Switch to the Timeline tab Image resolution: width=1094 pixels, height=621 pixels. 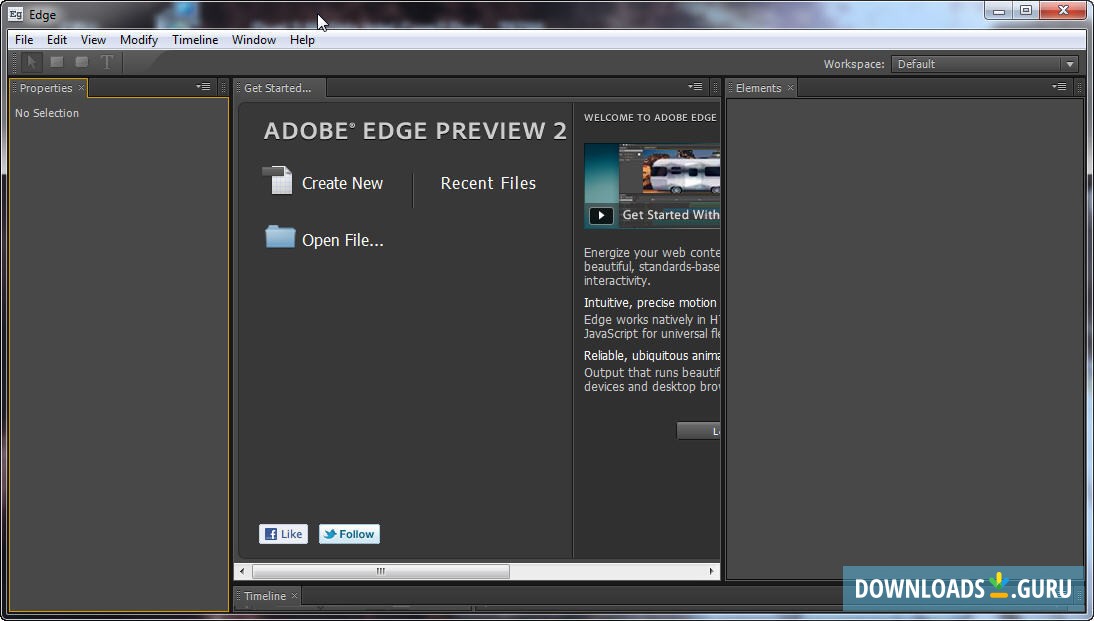click(264, 596)
